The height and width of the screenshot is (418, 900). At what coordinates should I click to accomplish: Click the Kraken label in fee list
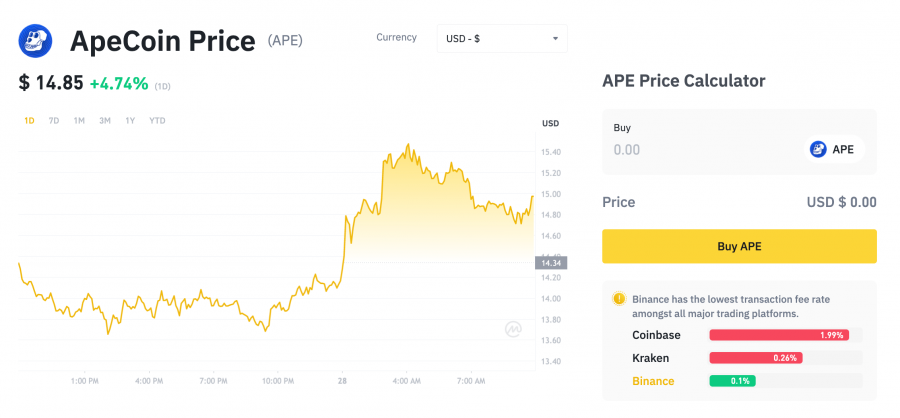pos(650,358)
